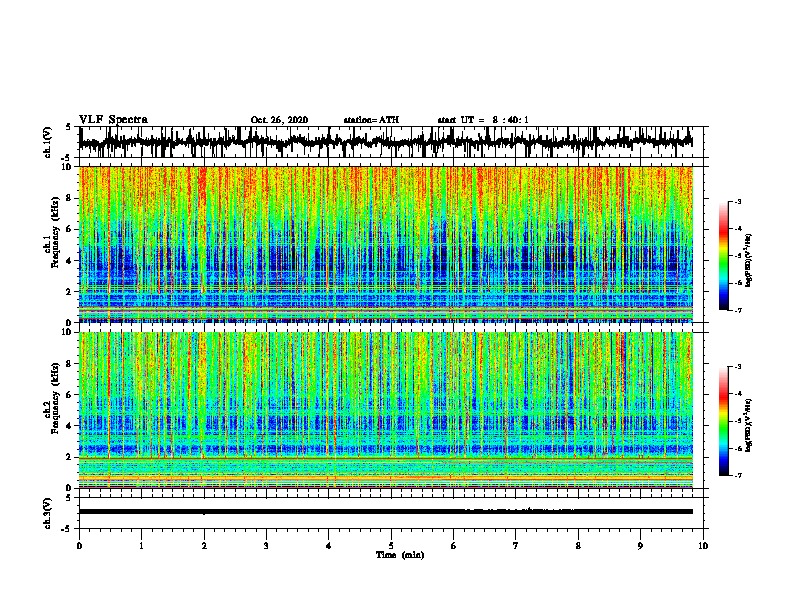This screenshot has width=792, height=612.
Task: Click time axis tick label 3
Action: [x=266, y=546]
